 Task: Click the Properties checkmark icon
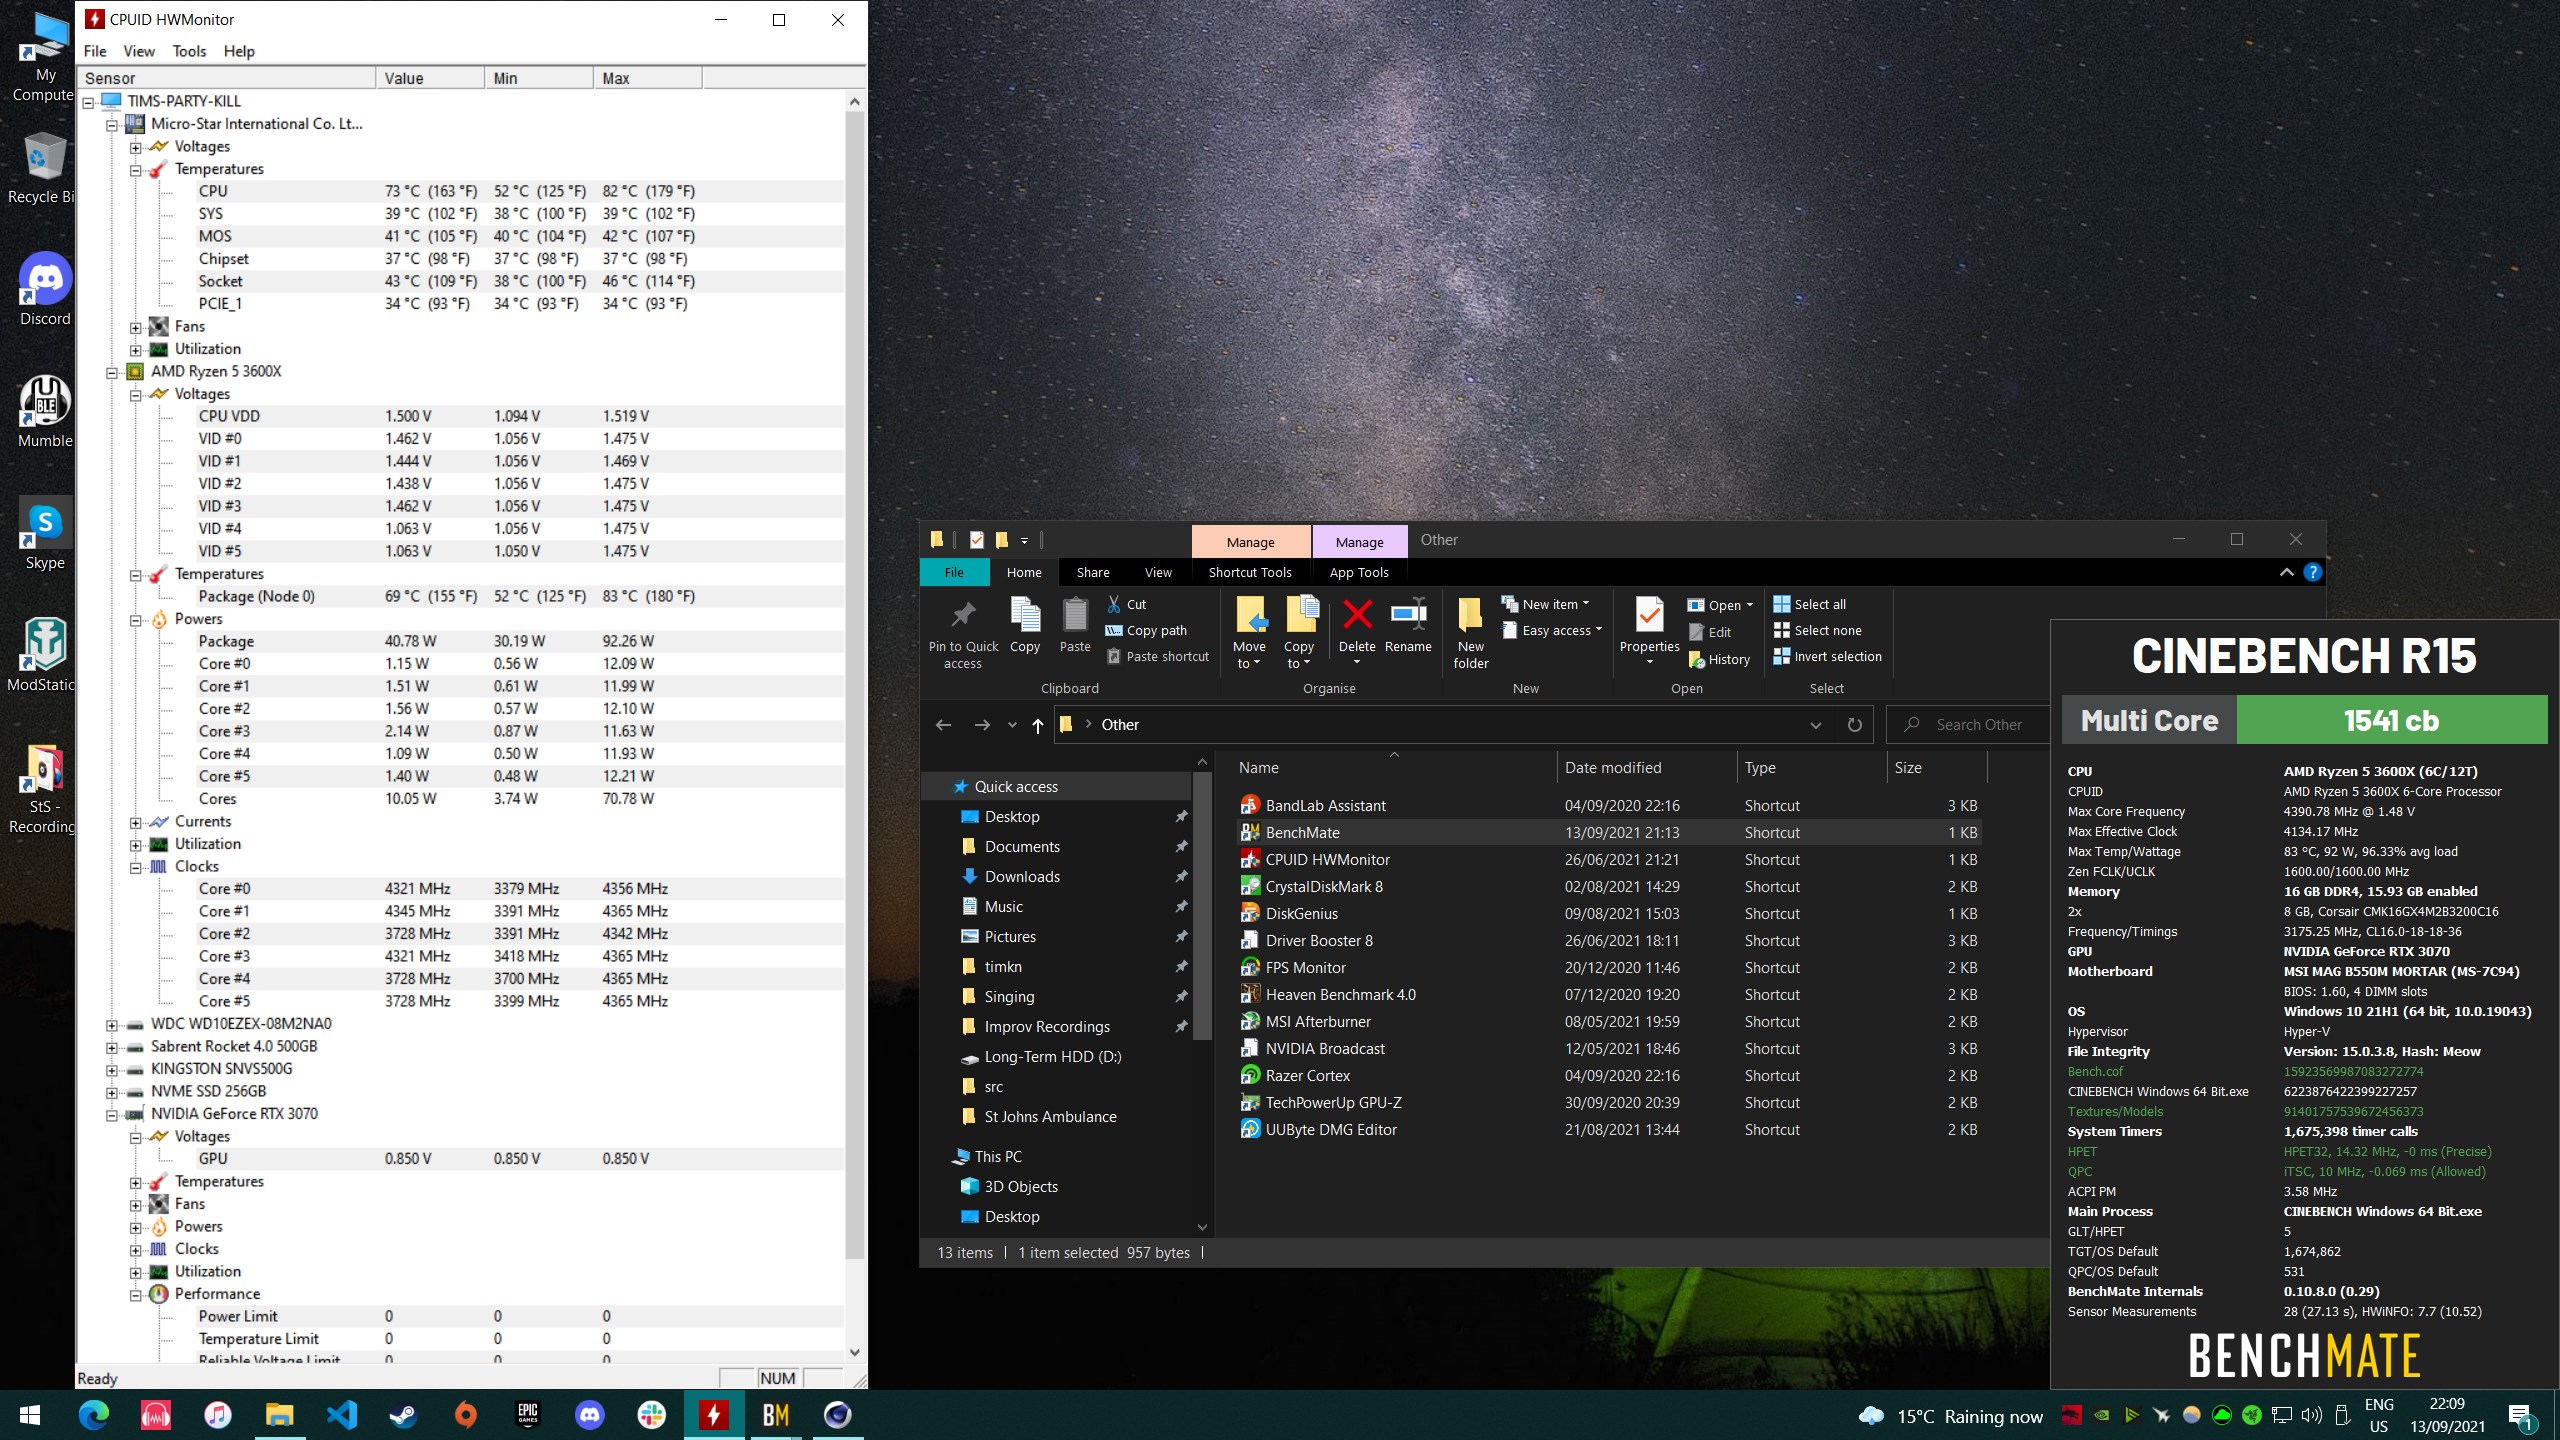click(x=1649, y=614)
